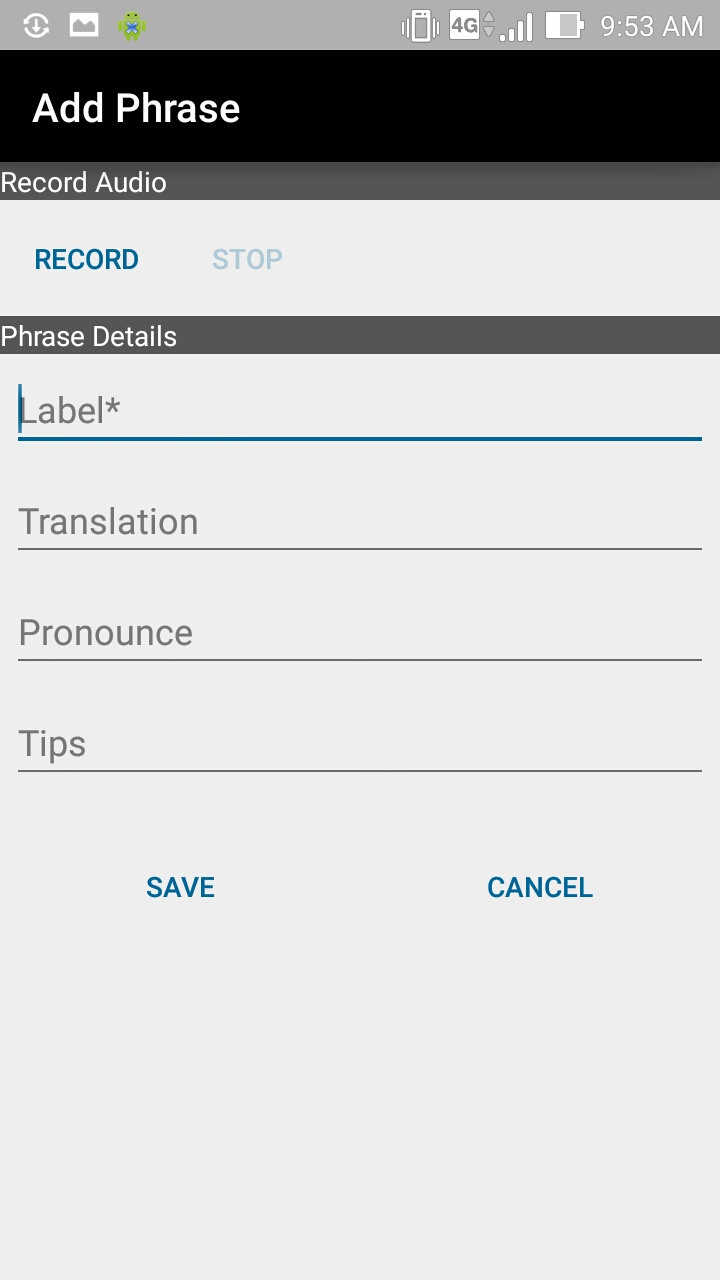This screenshot has height=1280, width=720.
Task: Open the screenshot notification icon
Action: point(83,25)
